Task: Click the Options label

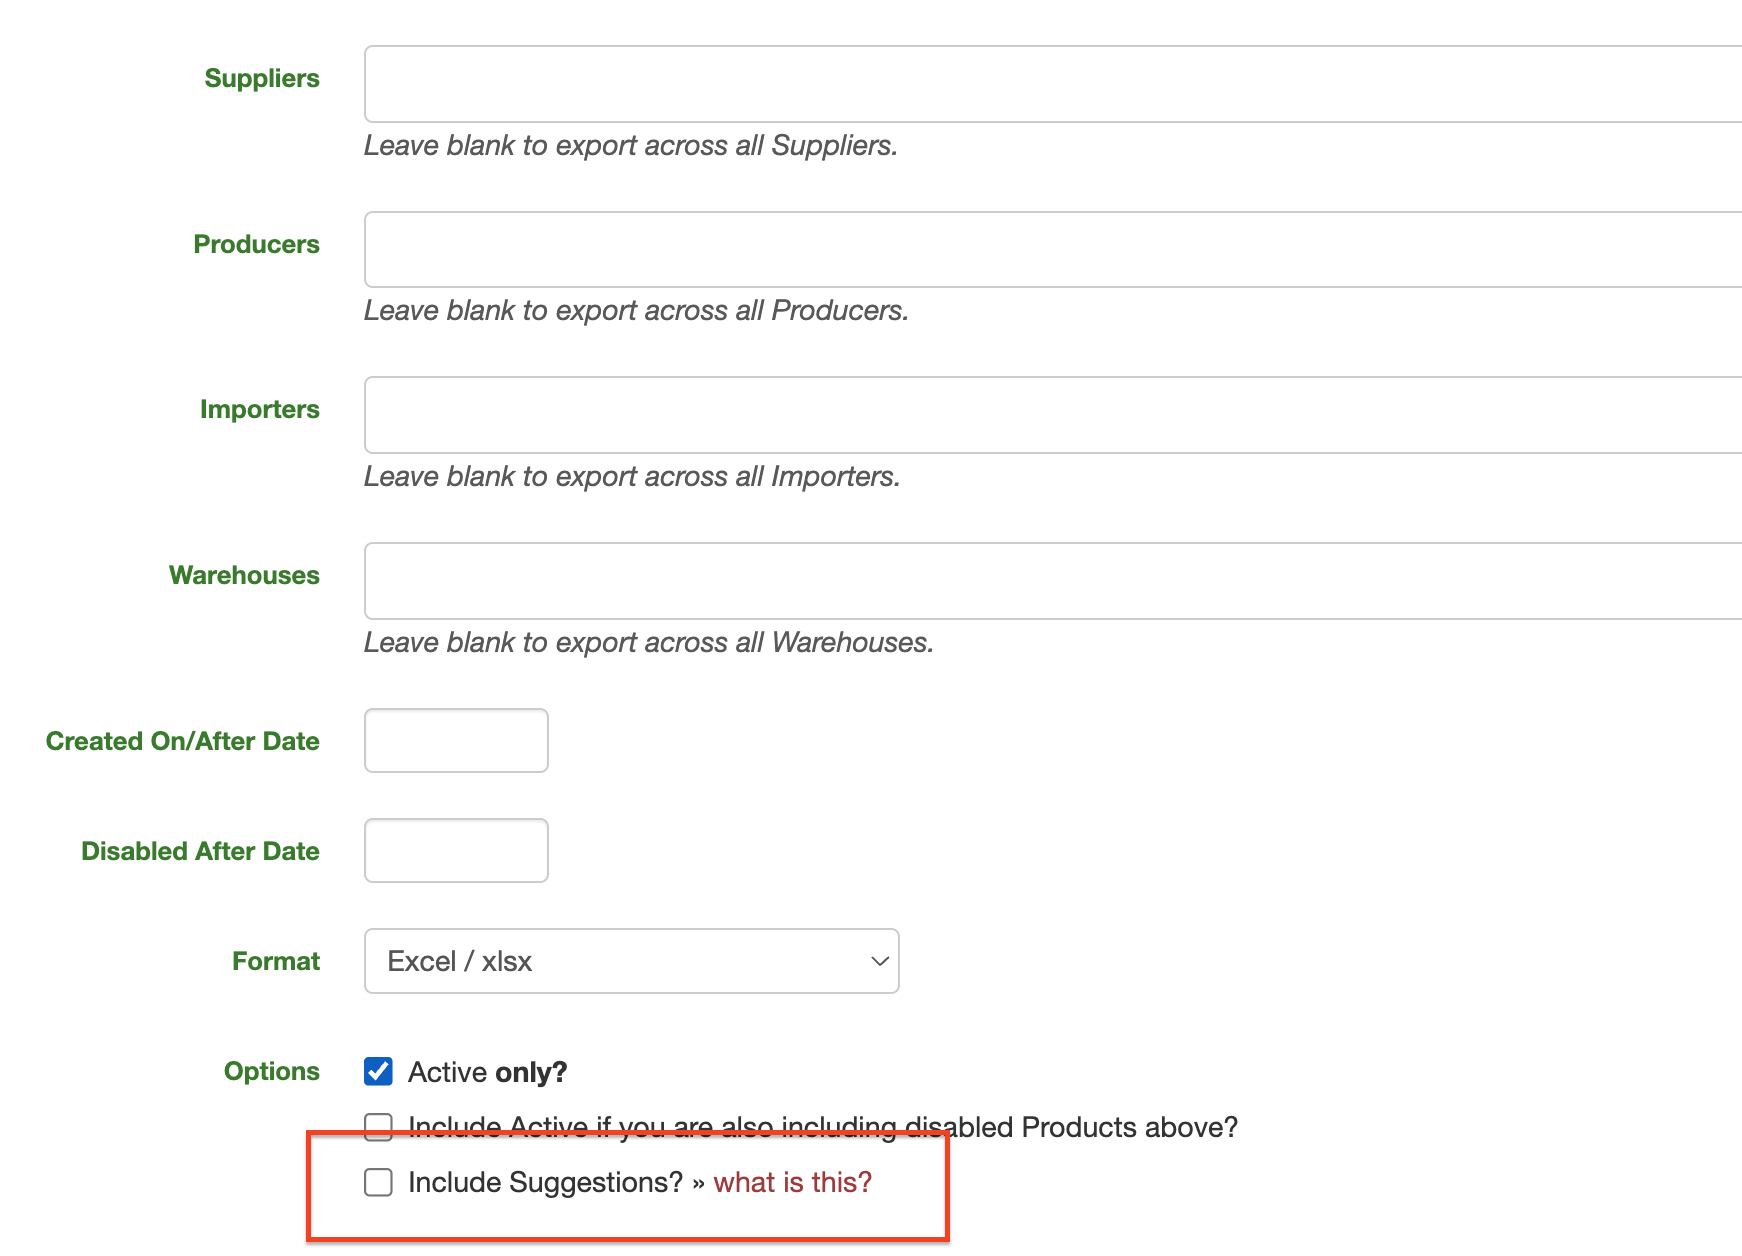Action: (272, 1071)
